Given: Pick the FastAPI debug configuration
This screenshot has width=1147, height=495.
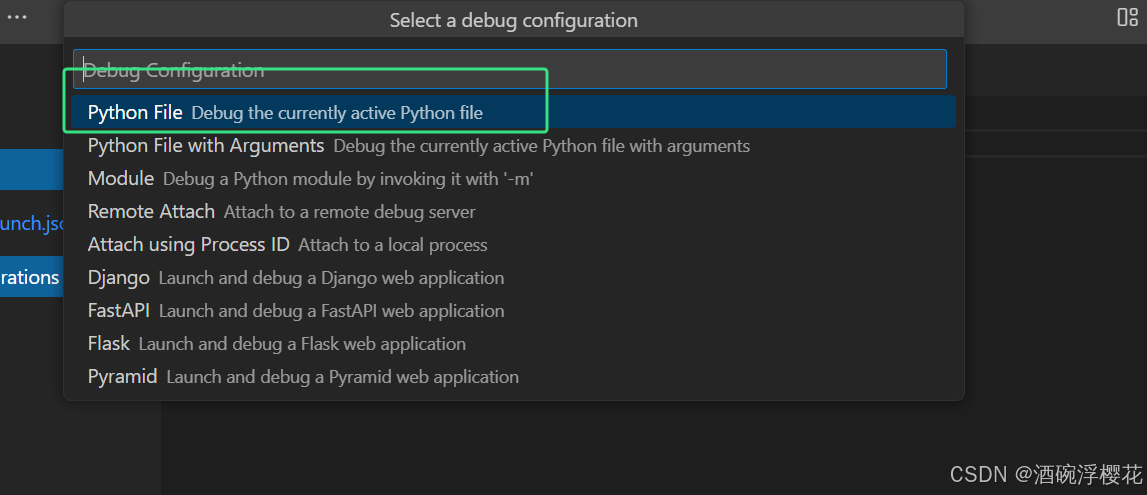Looking at the screenshot, I should coord(119,311).
